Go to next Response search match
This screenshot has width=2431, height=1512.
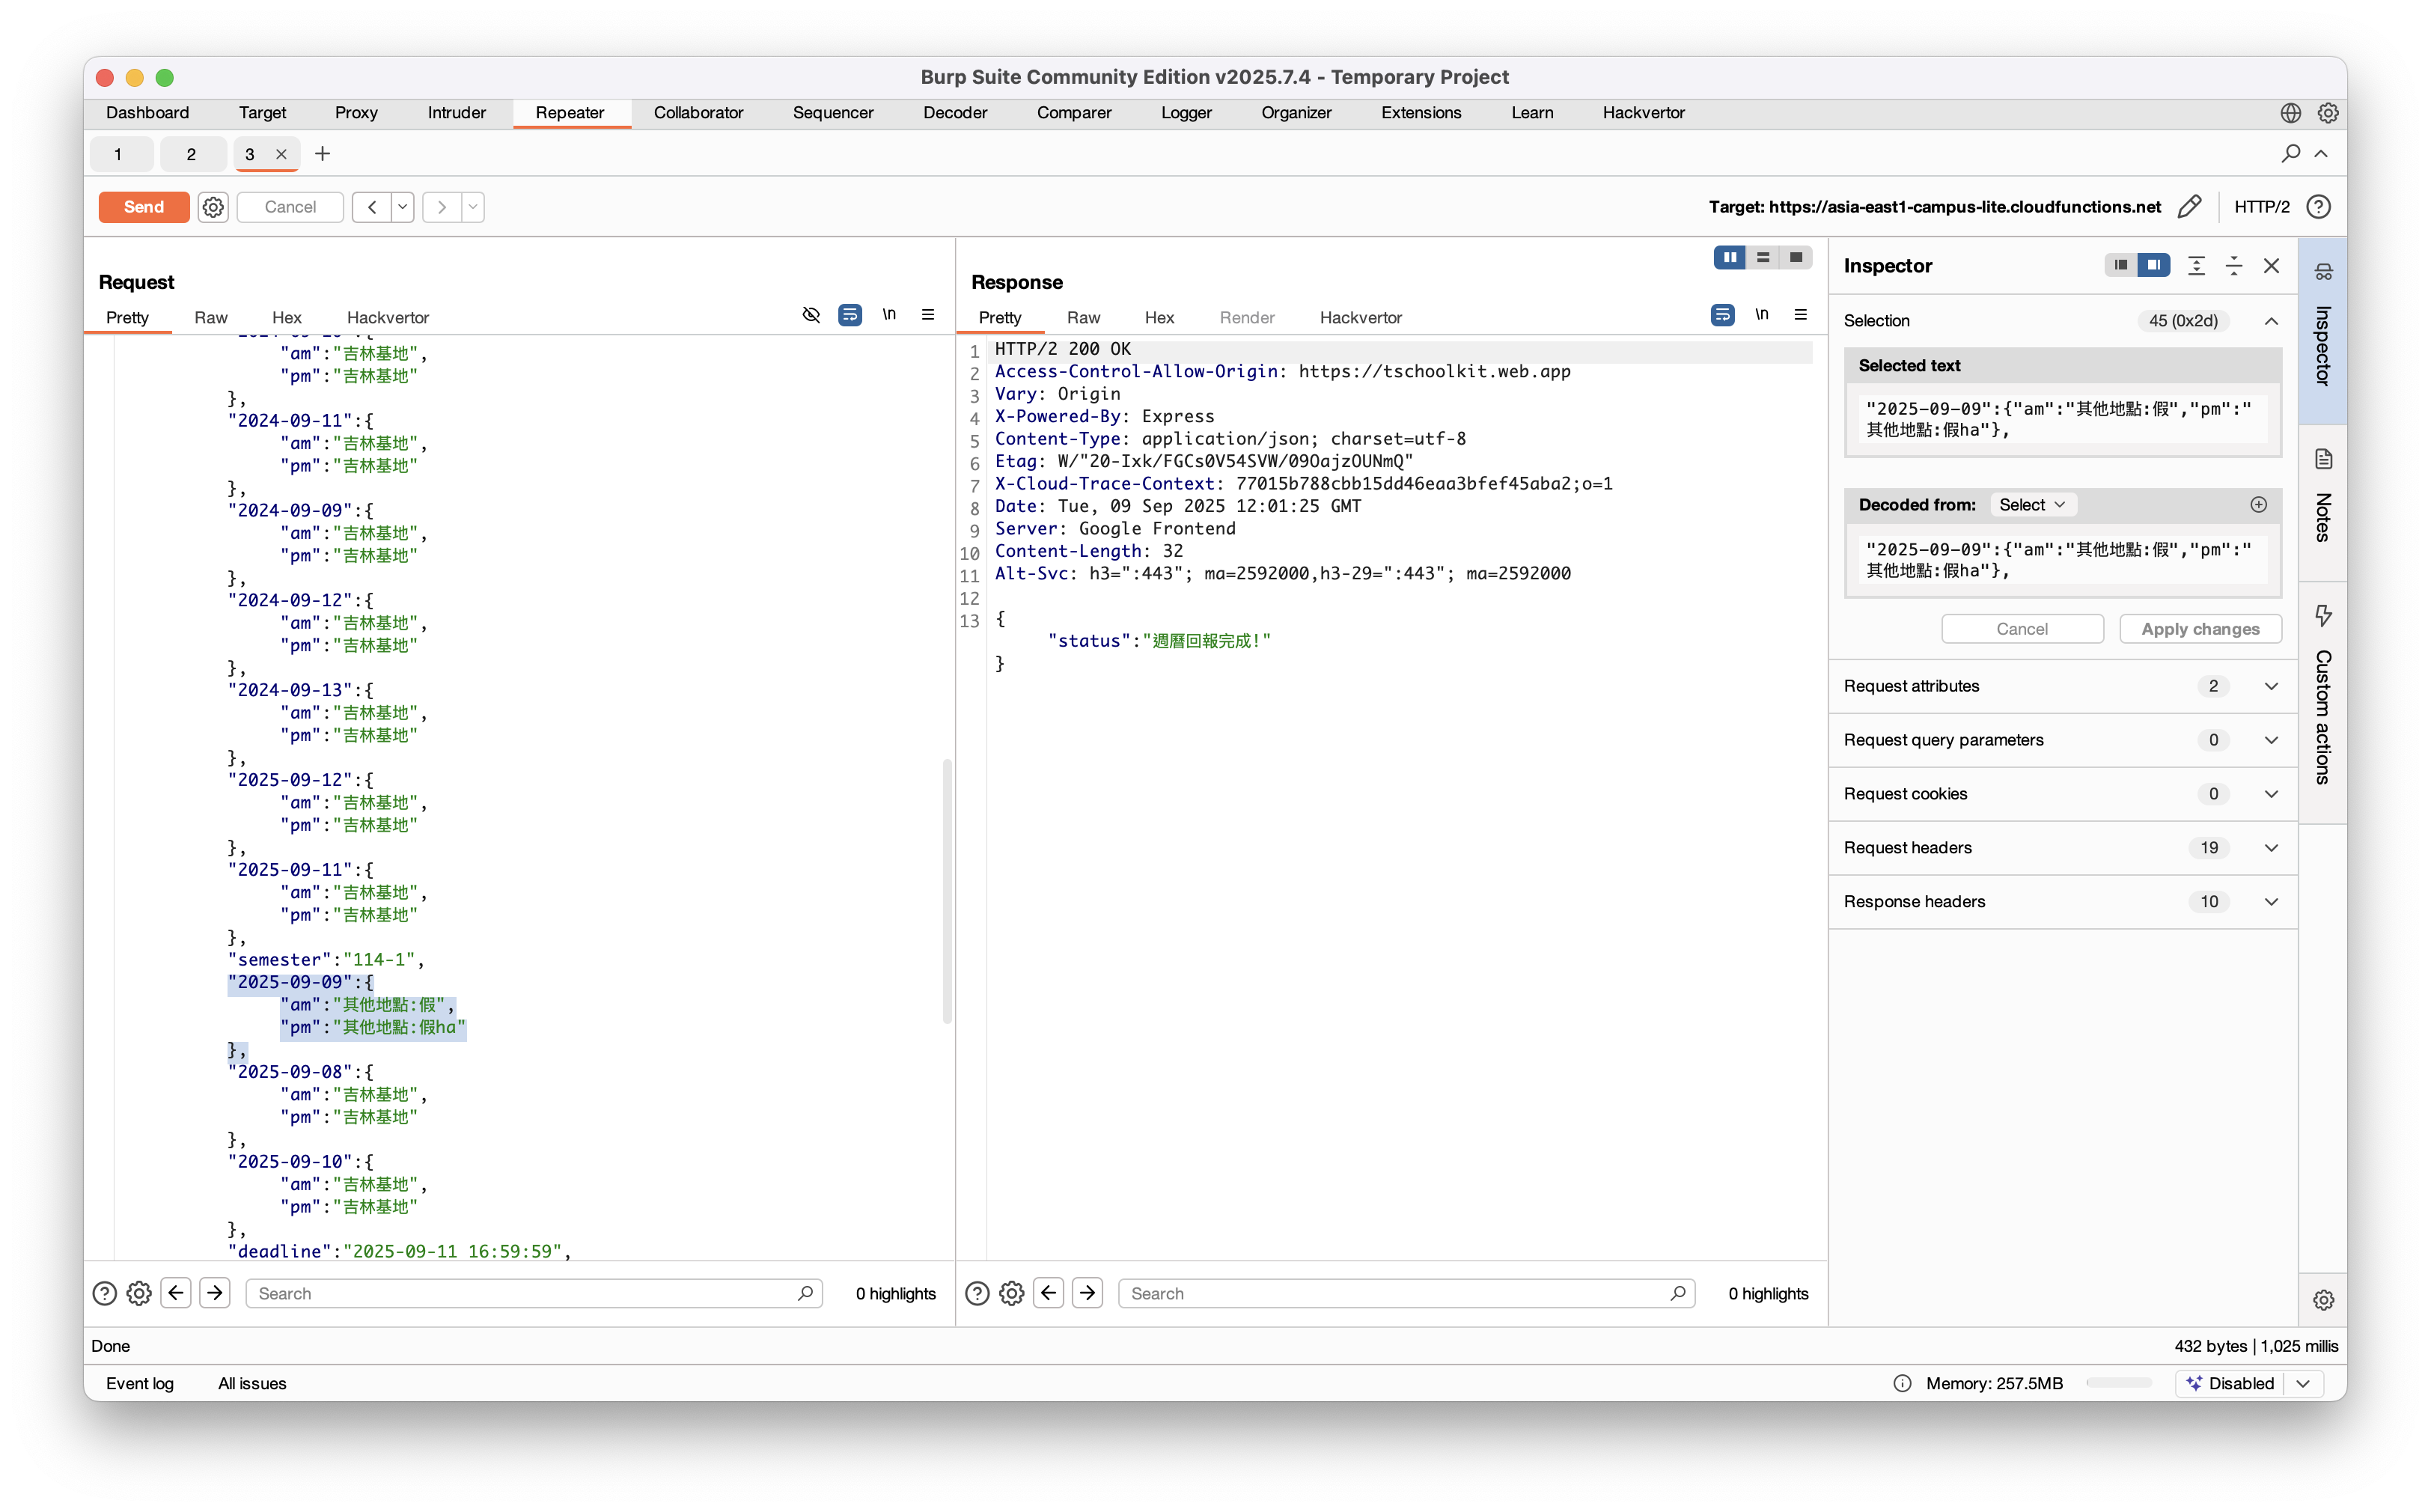coord(1087,1294)
